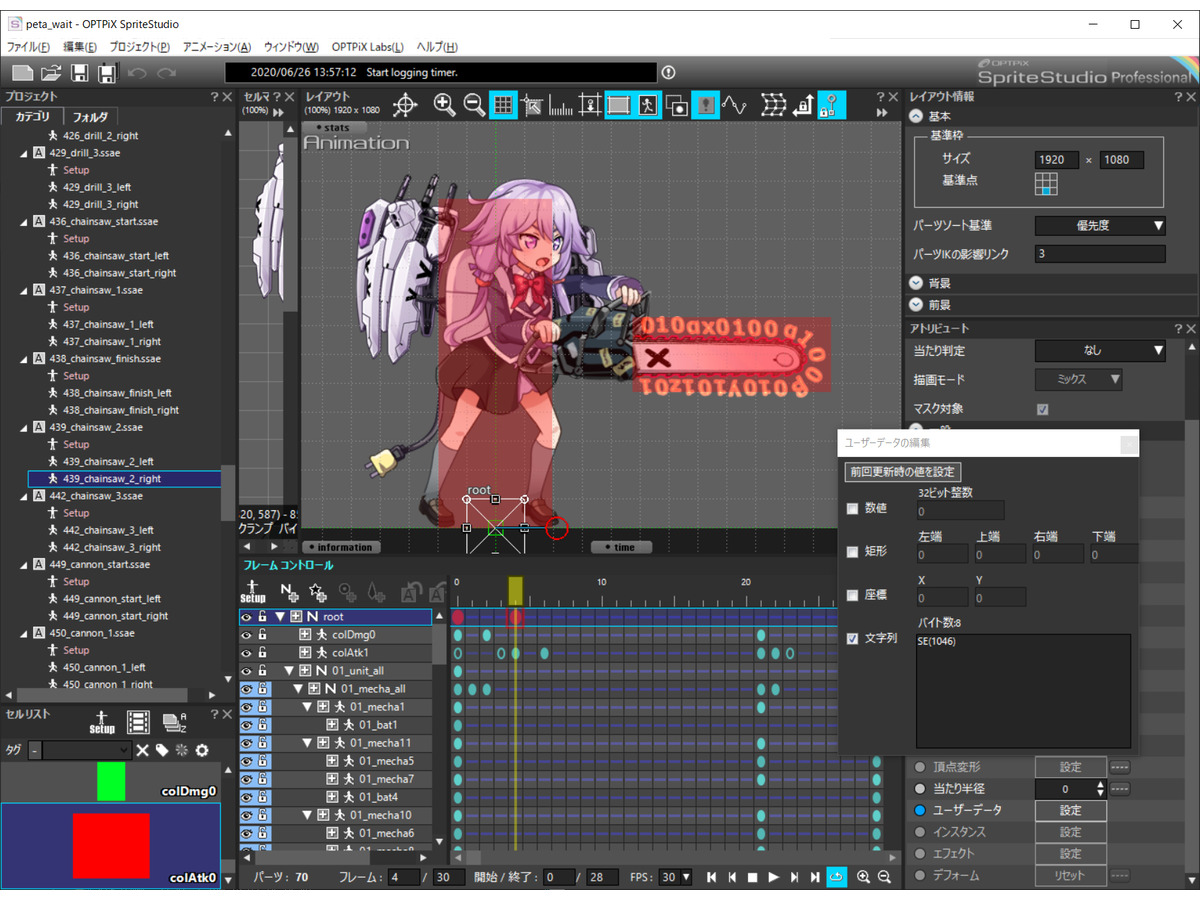The height and width of the screenshot is (900, 1200).
Task: Toggle the layout grid display icon
Action: coord(503,104)
